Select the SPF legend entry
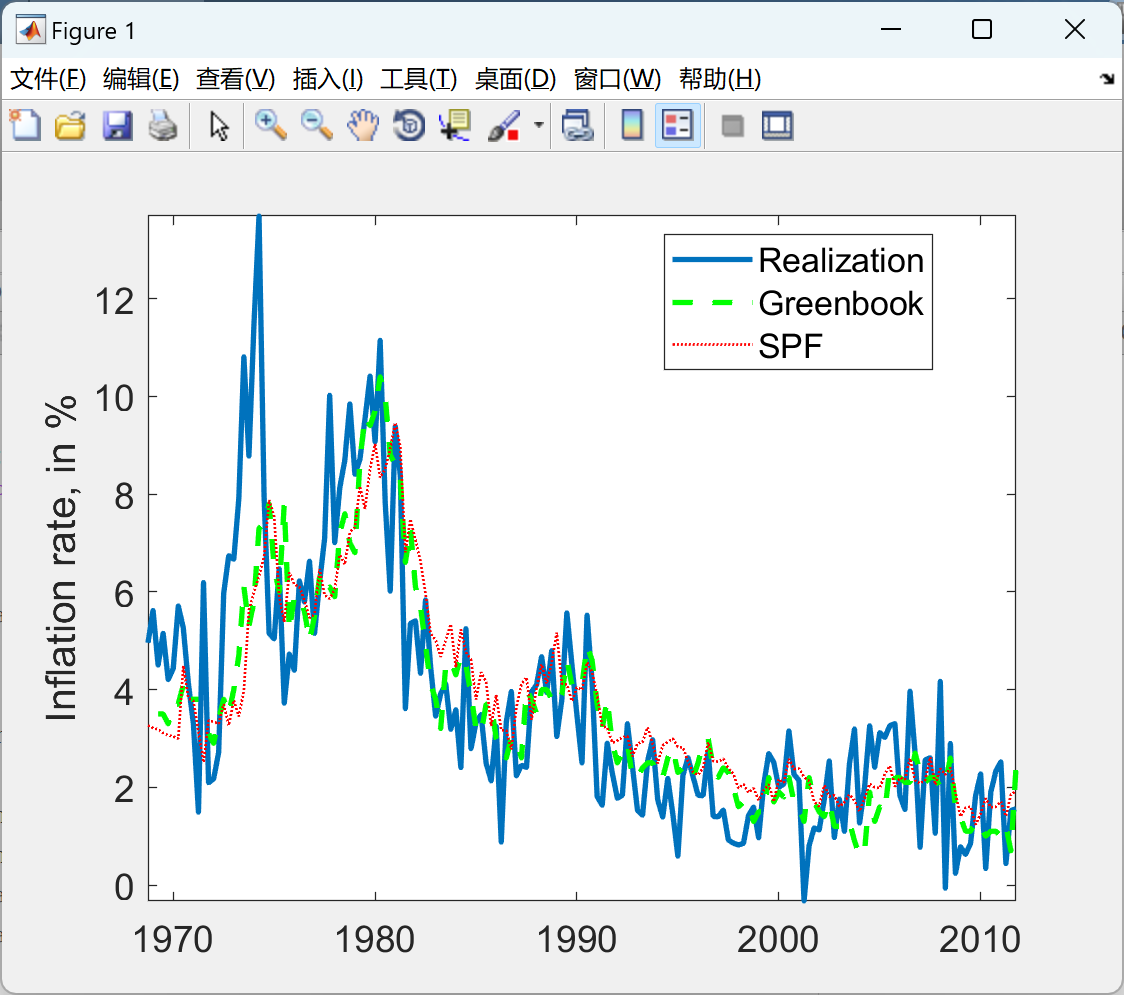 [x=790, y=346]
